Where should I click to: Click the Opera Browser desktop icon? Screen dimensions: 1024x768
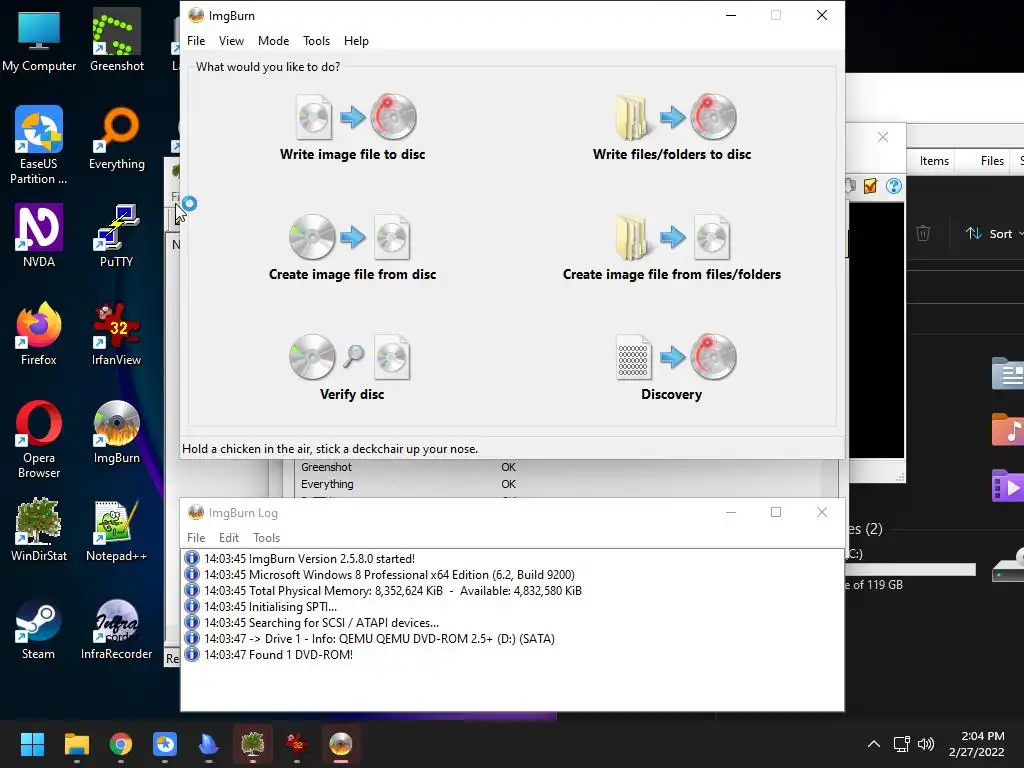pos(39,439)
